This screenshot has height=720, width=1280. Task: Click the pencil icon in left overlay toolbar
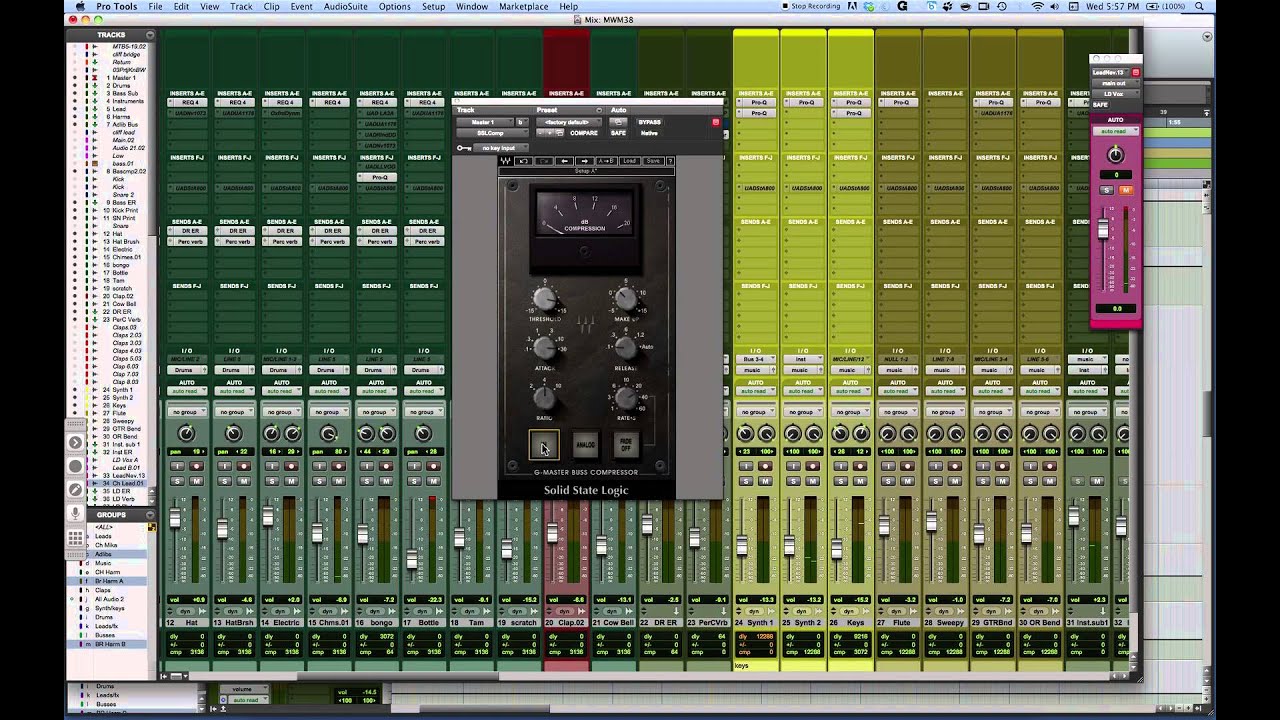click(75, 489)
